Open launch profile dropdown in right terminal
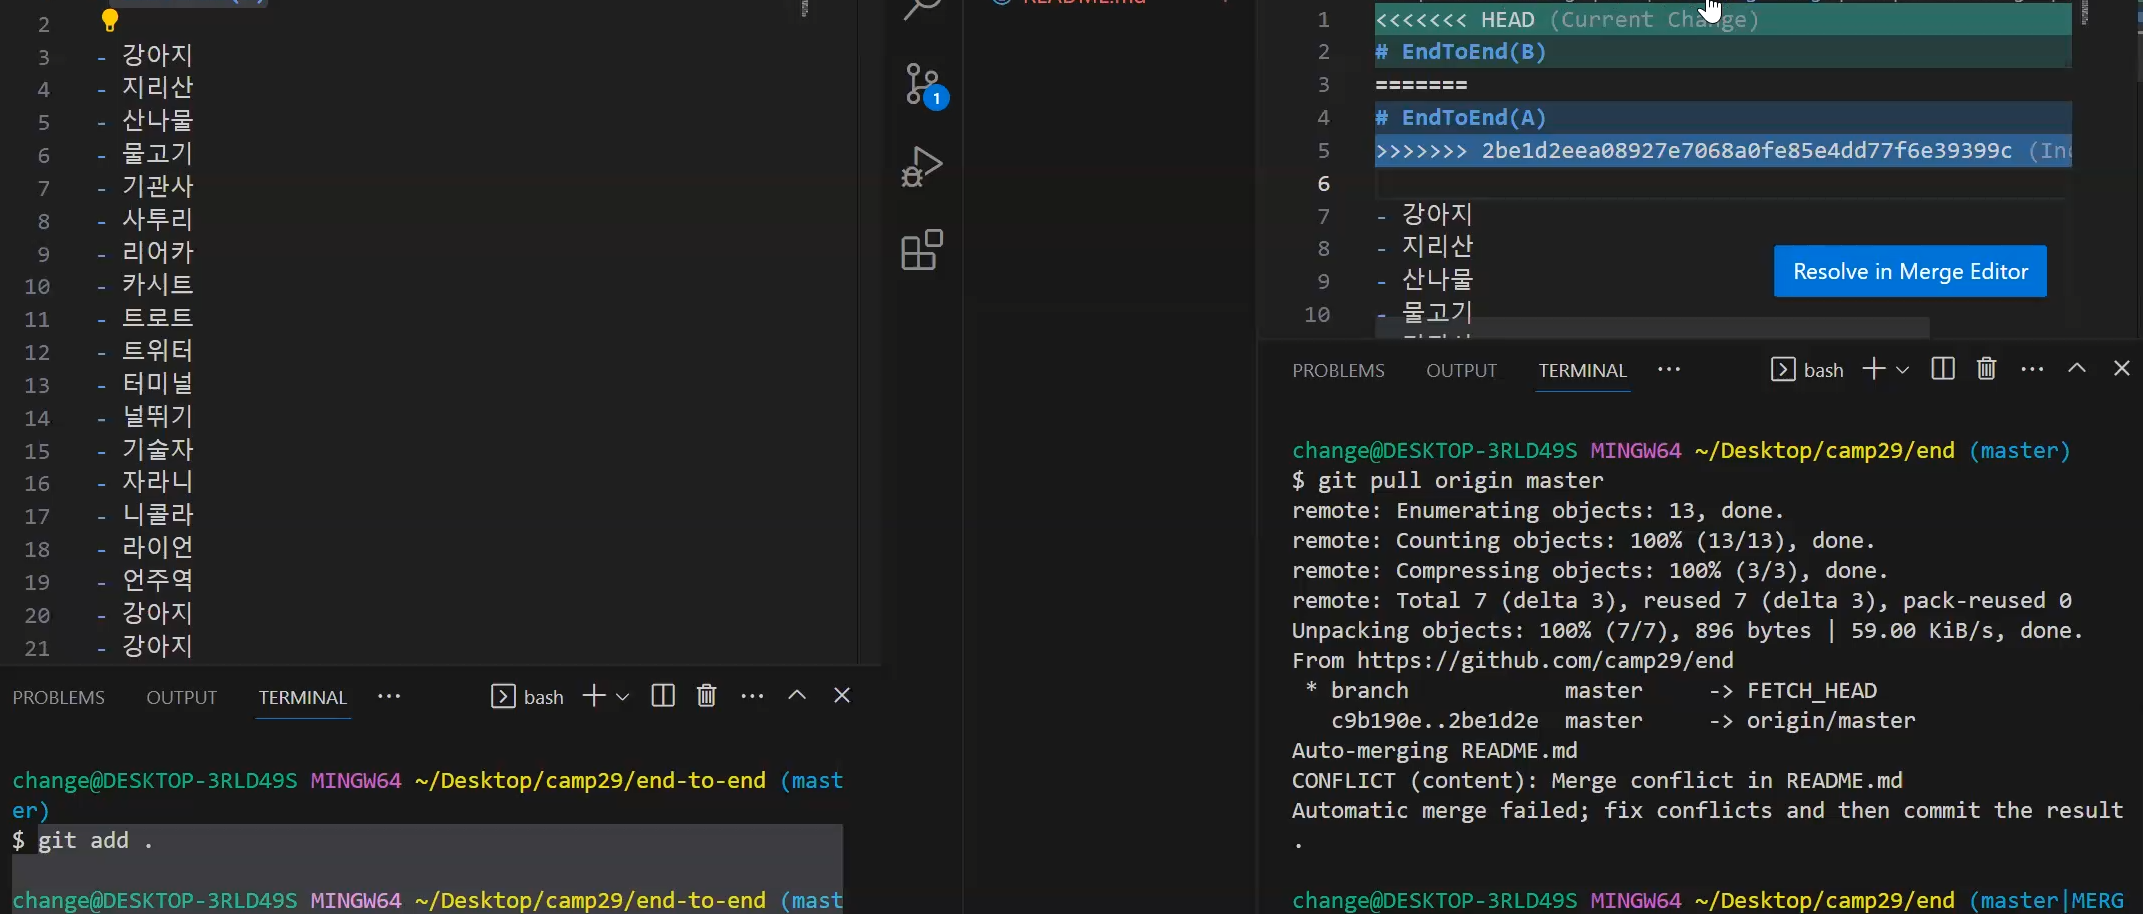 pyautogui.click(x=1903, y=370)
